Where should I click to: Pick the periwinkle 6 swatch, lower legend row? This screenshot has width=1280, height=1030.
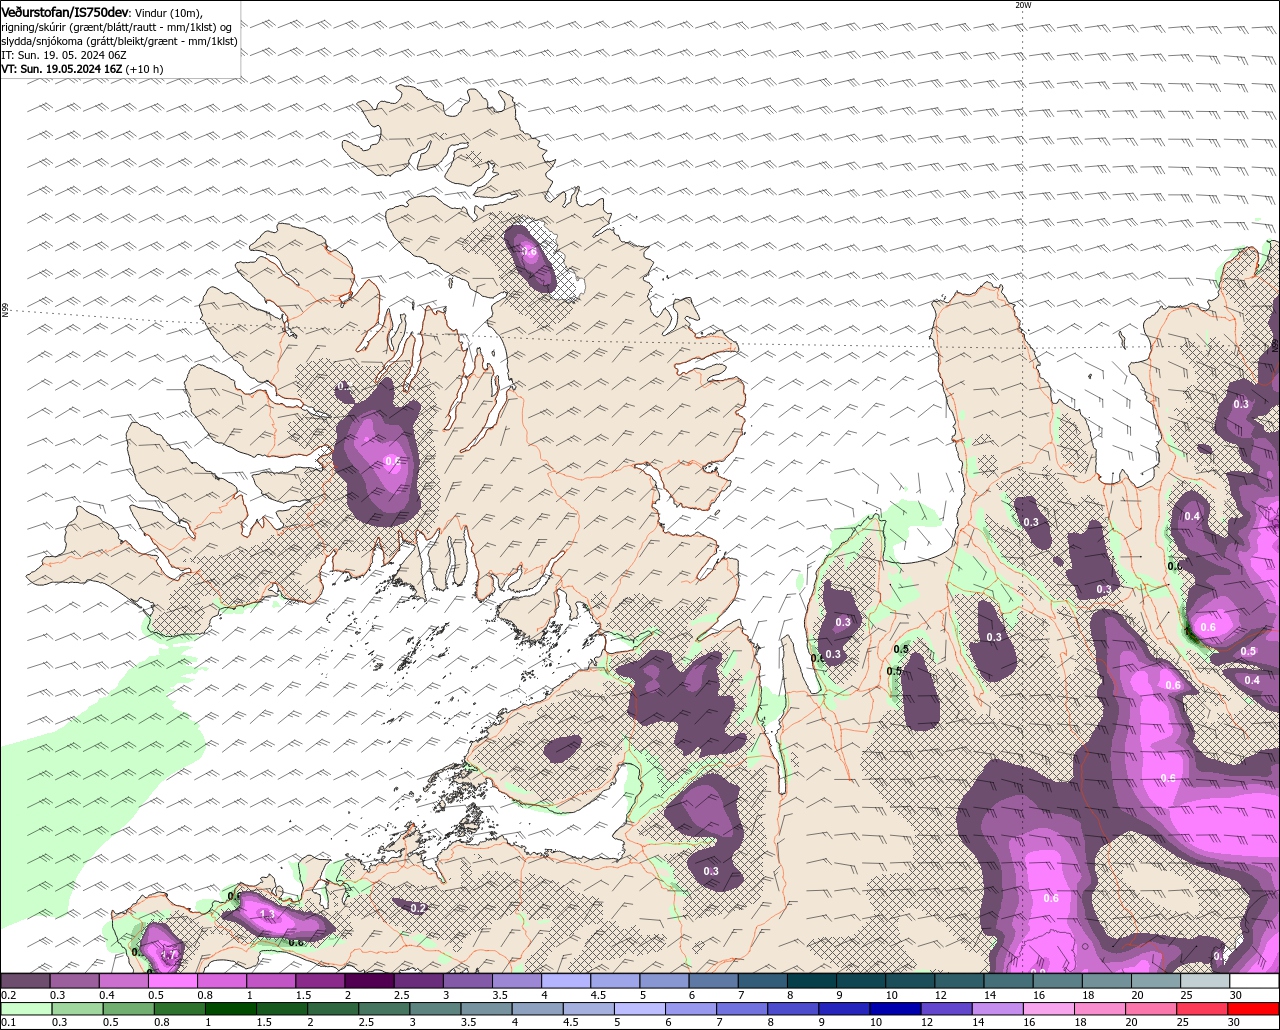(x=691, y=1008)
